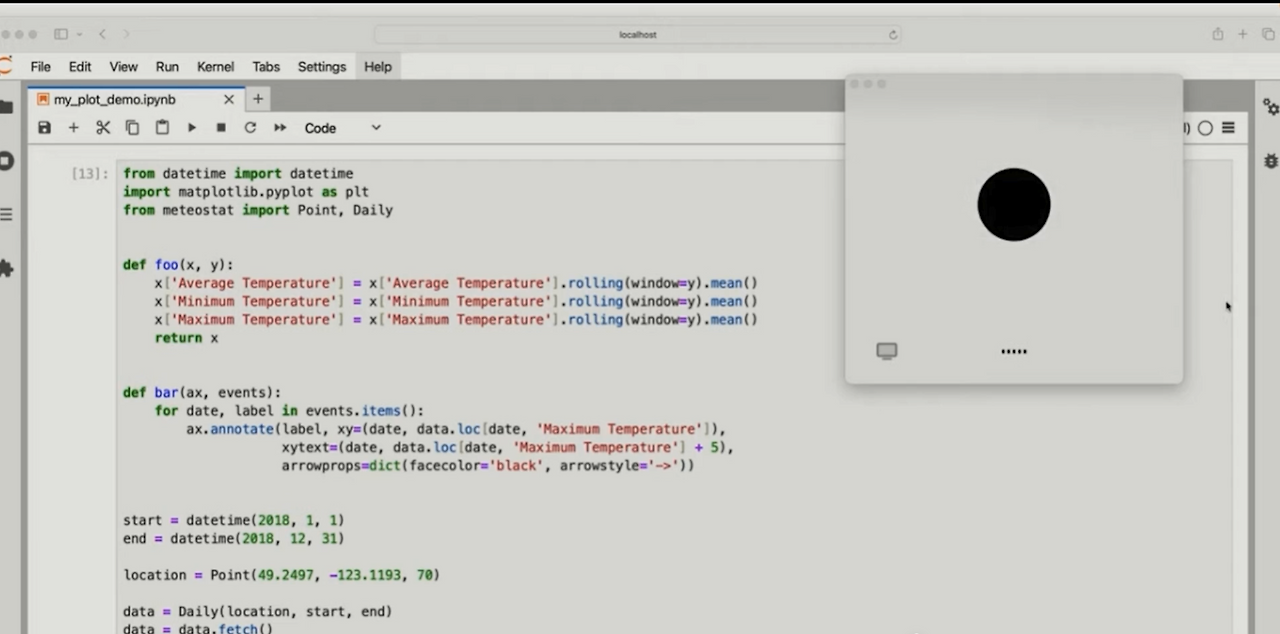Close the my_plot_demo.ipynb tab
Image resolution: width=1280 pixels, height=634 pixels.
point(229,99)
